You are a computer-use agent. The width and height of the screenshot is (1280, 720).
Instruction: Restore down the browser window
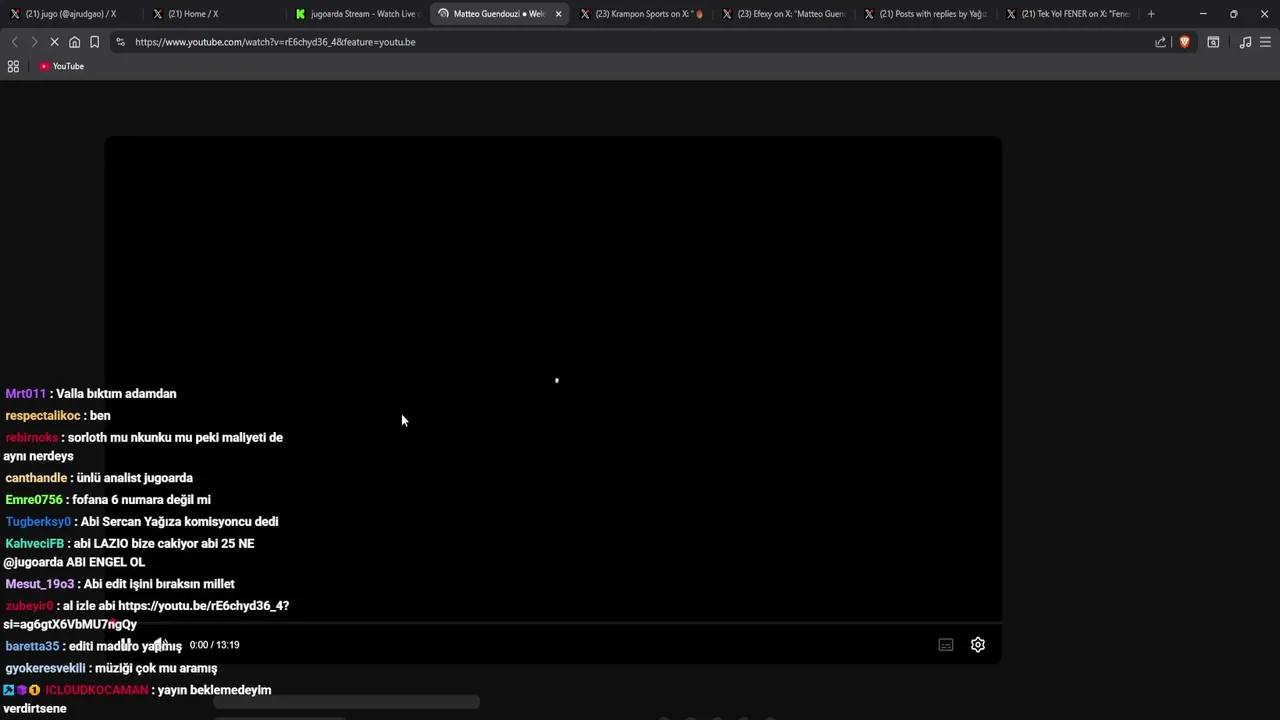click(x=1234, y=14)
